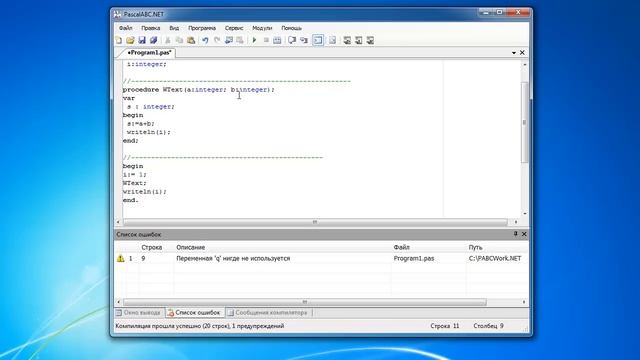Switch to the Окно вывода tab
This screenshot has height=360, width=640.
pyautogui.click(x=139, y=313)
